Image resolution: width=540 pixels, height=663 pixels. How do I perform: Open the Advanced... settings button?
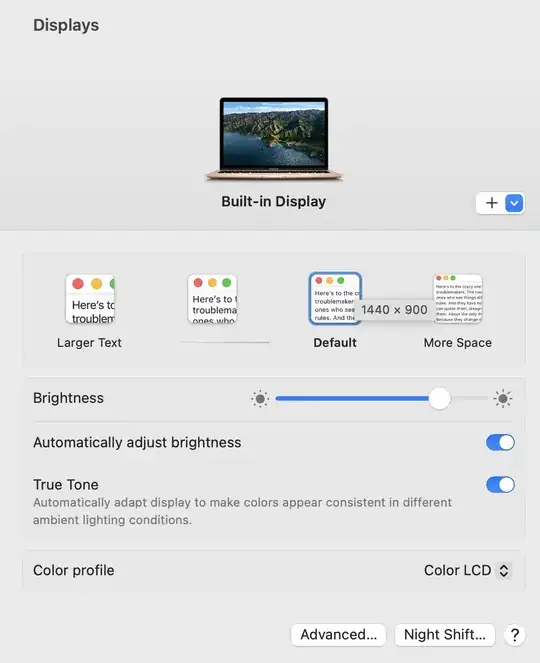338,635
